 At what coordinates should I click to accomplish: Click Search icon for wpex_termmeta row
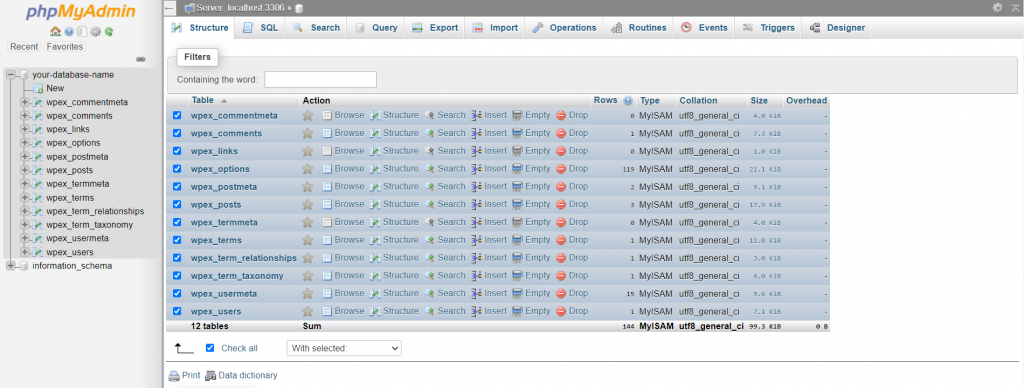(429, 222)
